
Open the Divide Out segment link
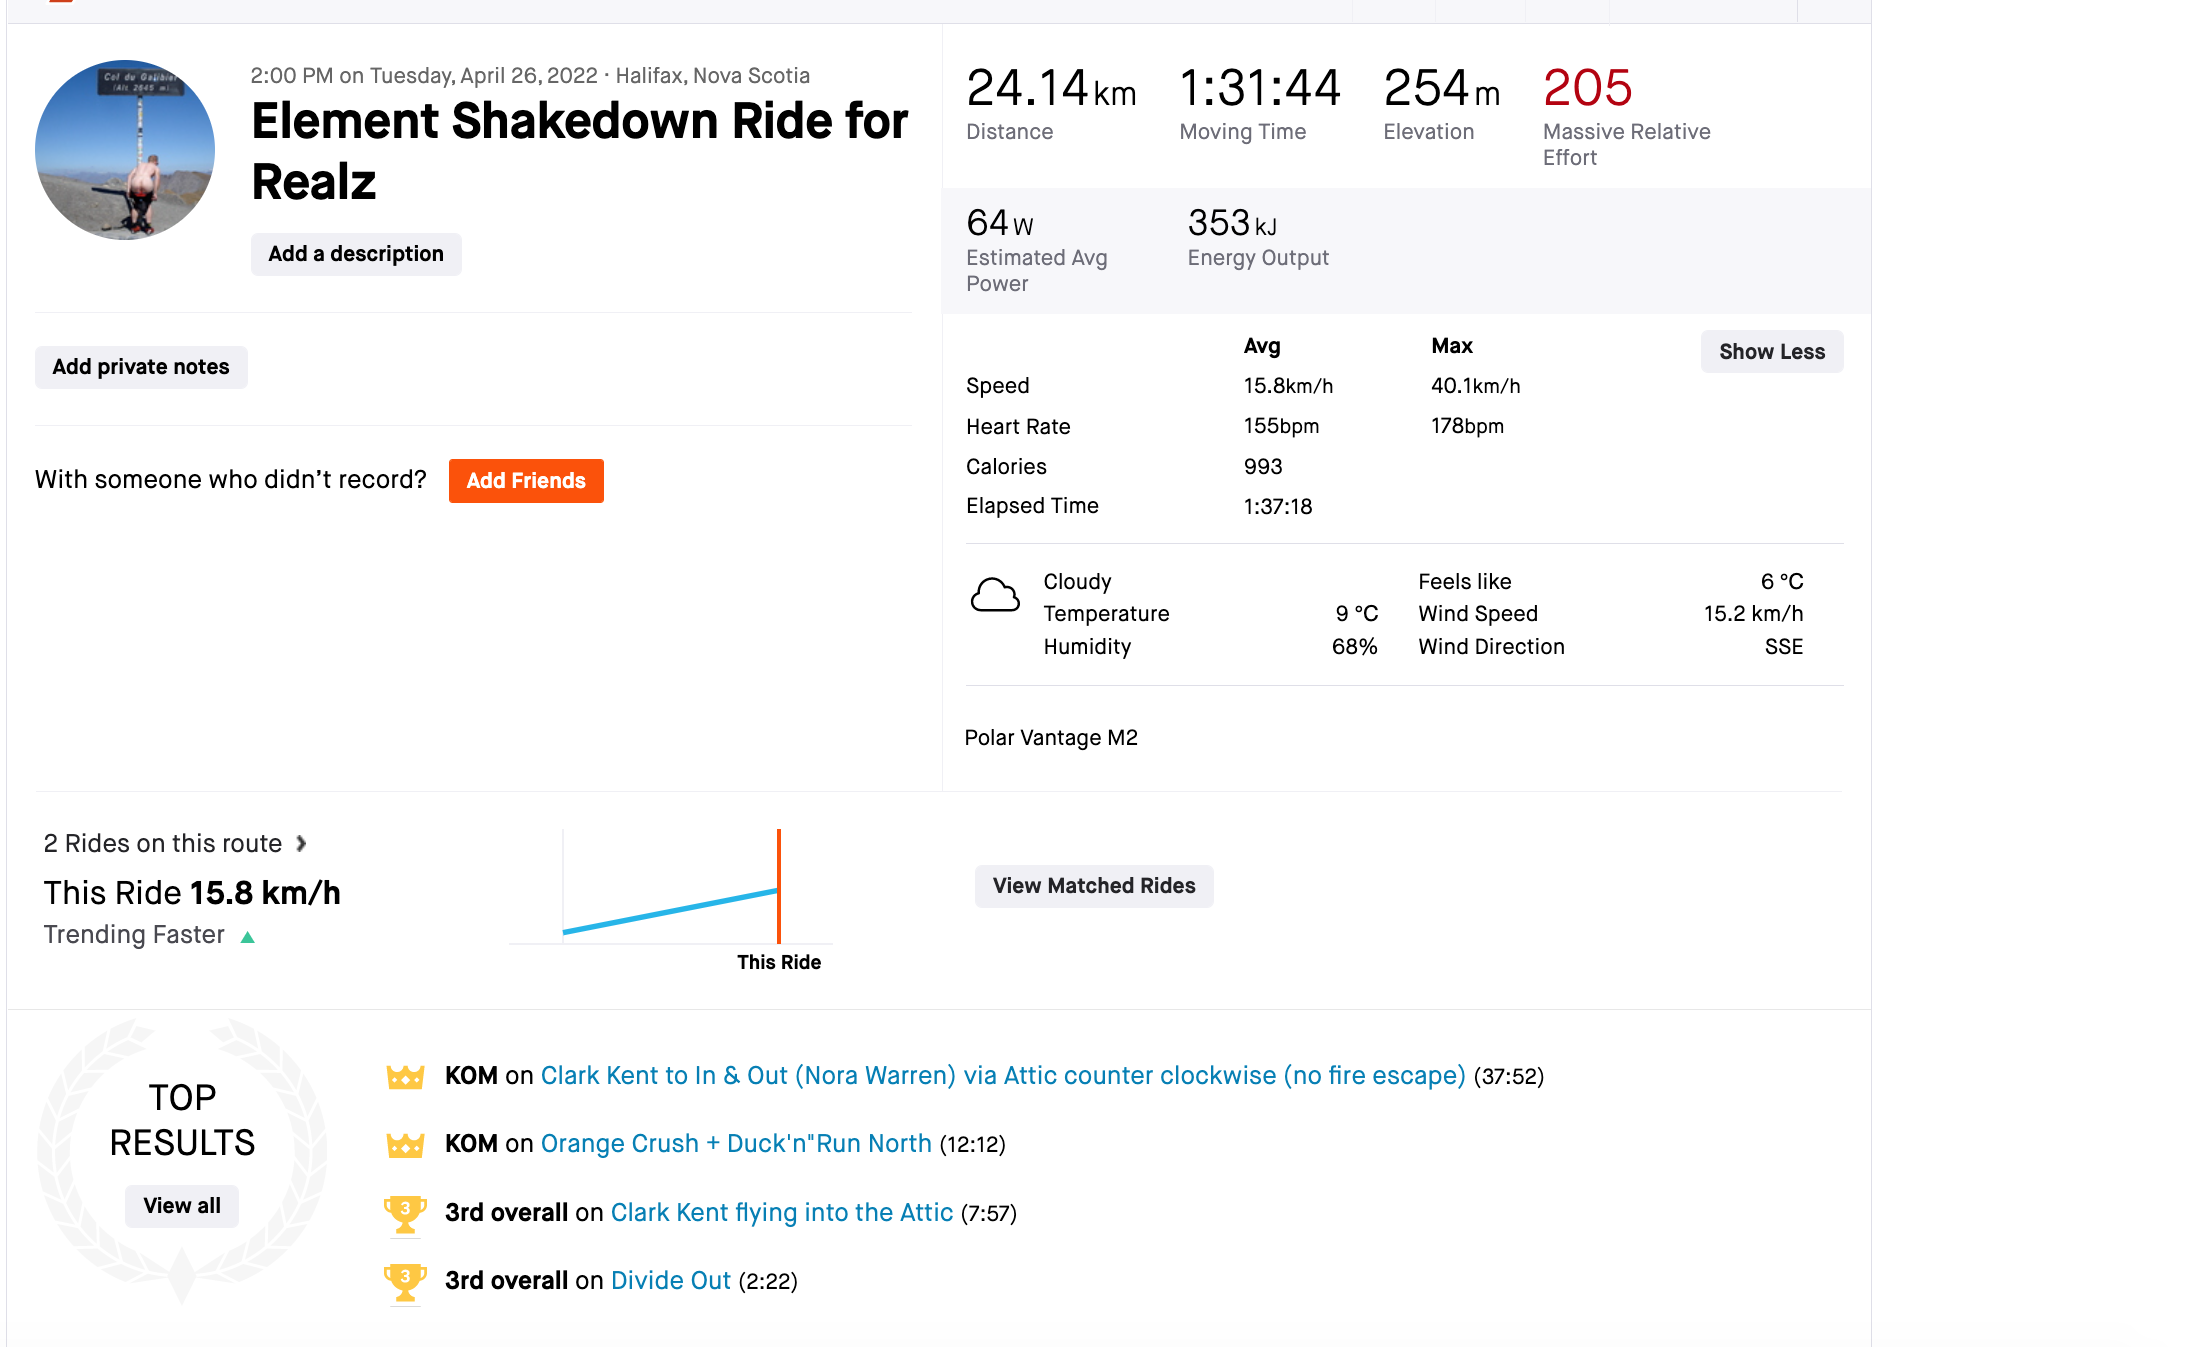[671, 1281]
